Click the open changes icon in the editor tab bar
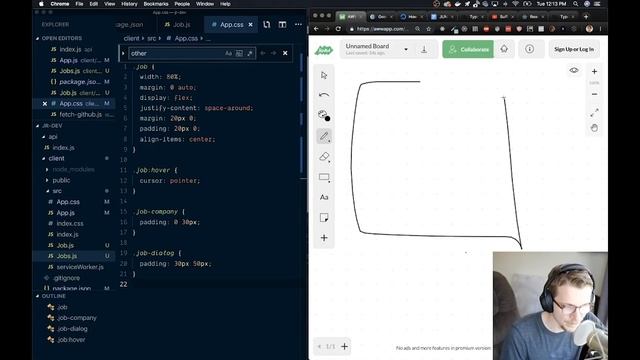The width and height of the screenshot is (640, 360). [267, 24]
